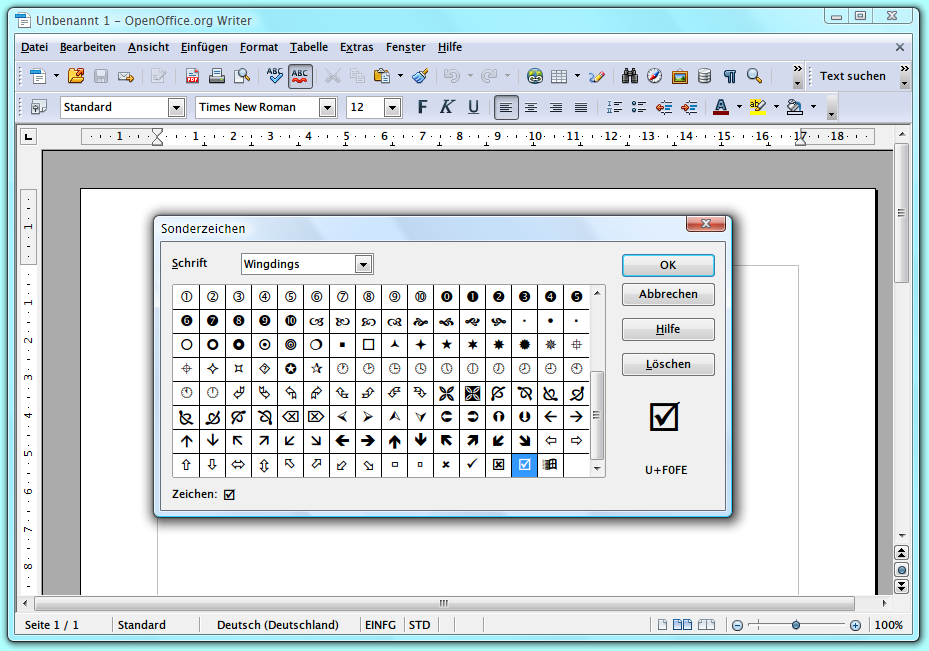Screen dimensions: 929x651
Task: Open Styles and Formatting icon
Action: coord(39,107)
